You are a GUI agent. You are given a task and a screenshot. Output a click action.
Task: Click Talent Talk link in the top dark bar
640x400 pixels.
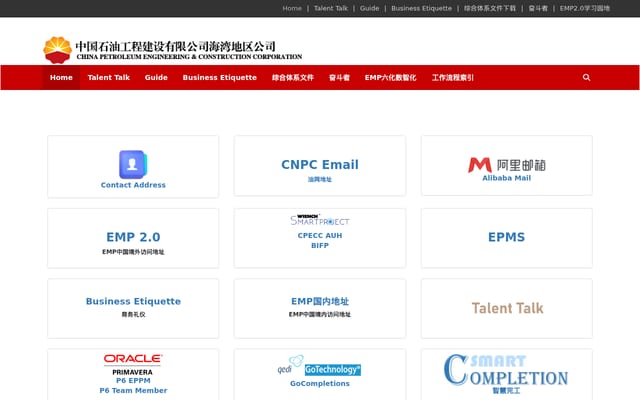(x=331, y=8)
